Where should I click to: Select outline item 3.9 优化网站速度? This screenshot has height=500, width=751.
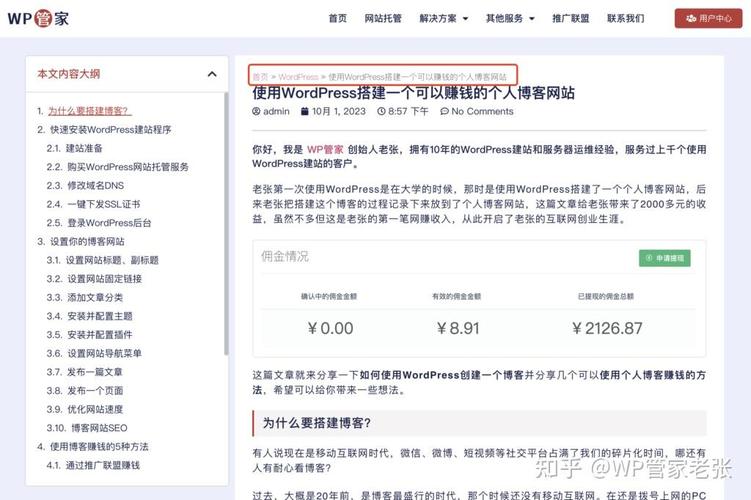coord(94,409)
